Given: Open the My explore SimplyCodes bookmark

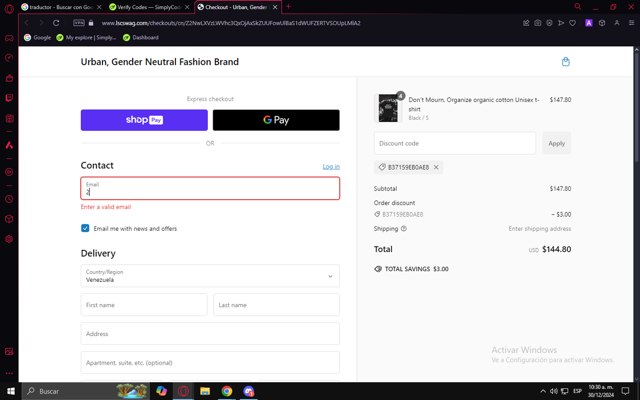Looking at the screenshot, I should 87,38.
